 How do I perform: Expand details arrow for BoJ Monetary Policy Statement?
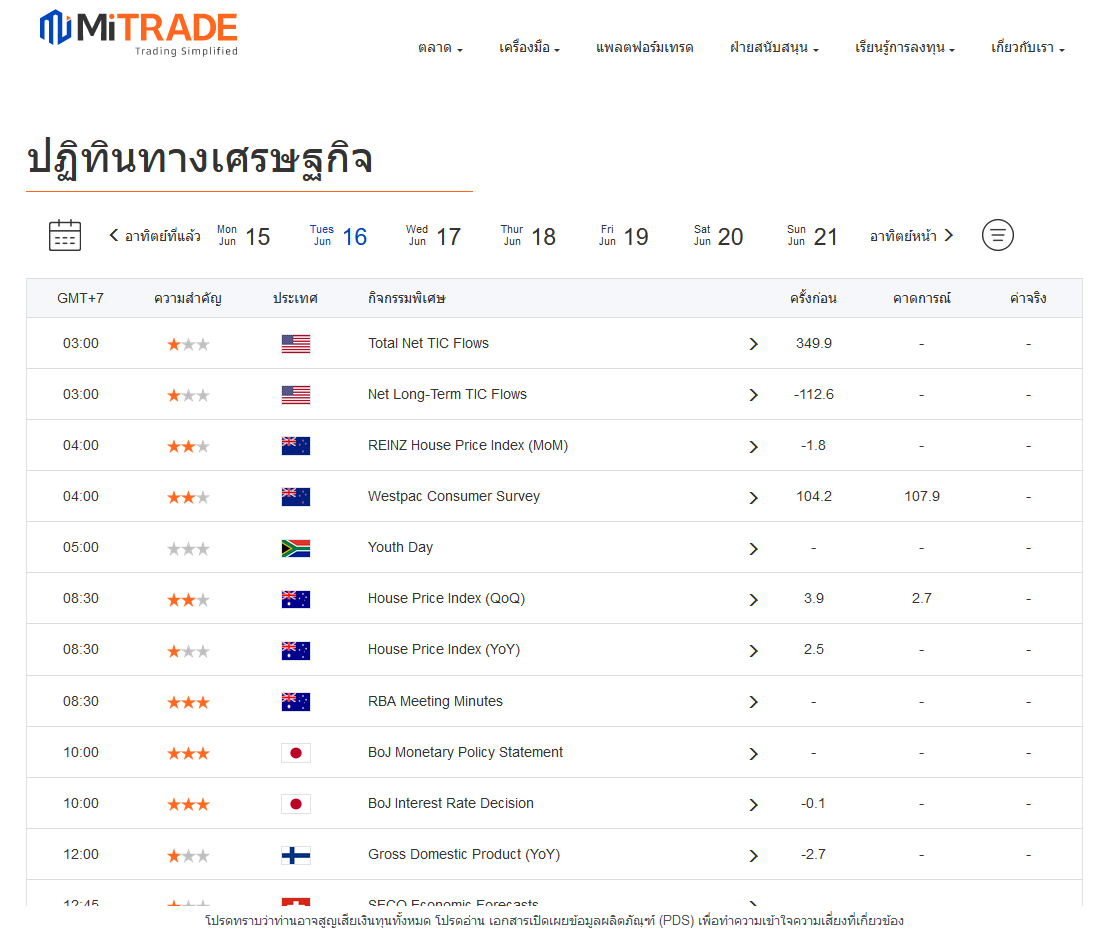(753, 754)
